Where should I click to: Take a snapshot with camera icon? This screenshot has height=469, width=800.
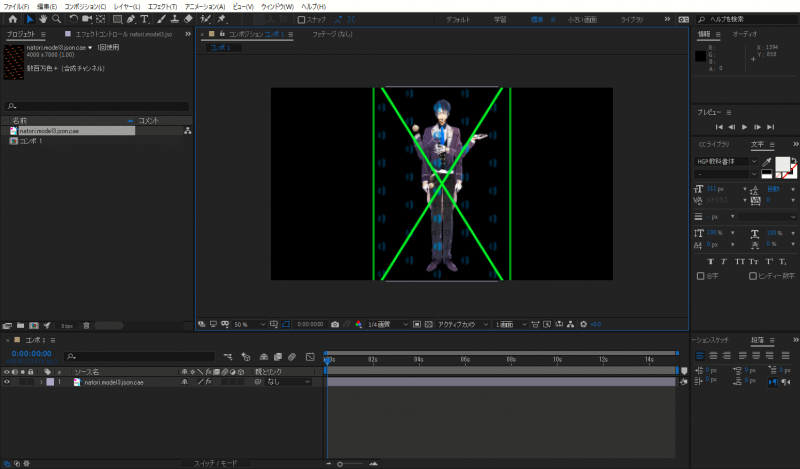[335, 325]
